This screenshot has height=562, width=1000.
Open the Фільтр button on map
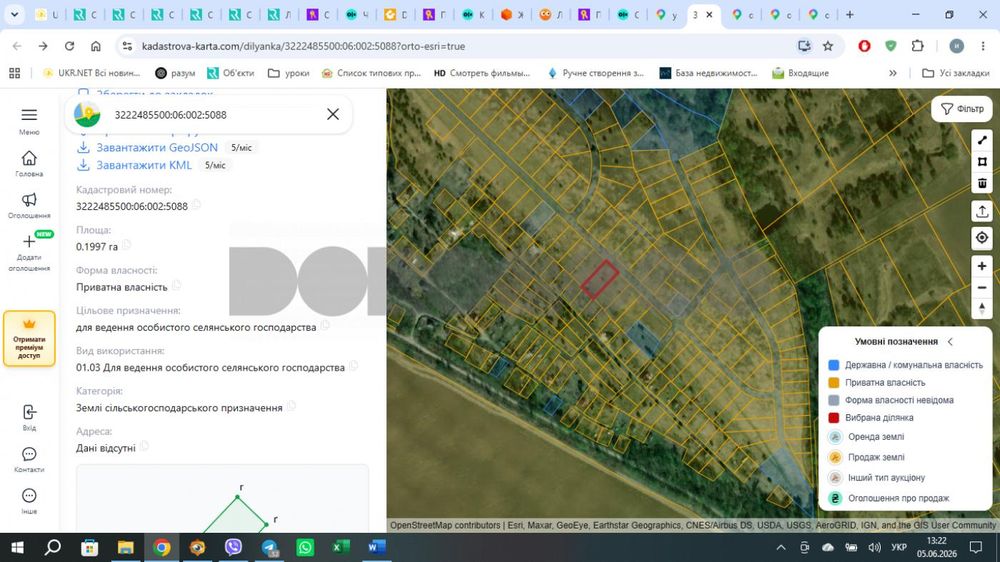[962, 109]
